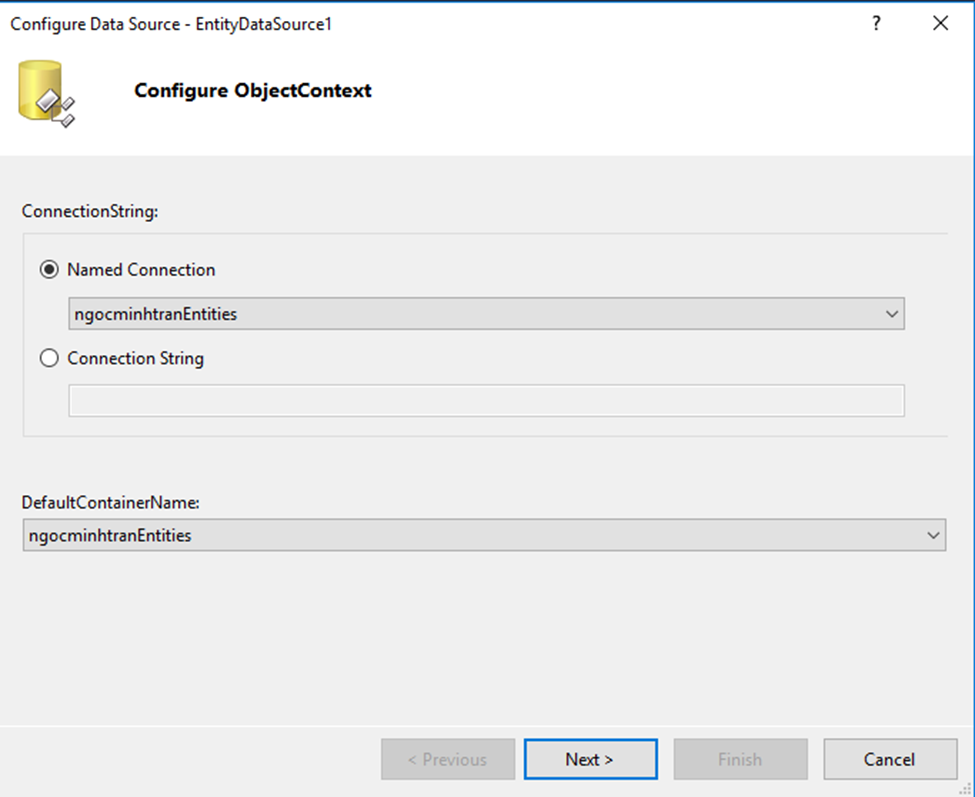Close the Configure Data Source dialog
The width and height of the screenshot is (975, 797).
[x=941, y=24]
